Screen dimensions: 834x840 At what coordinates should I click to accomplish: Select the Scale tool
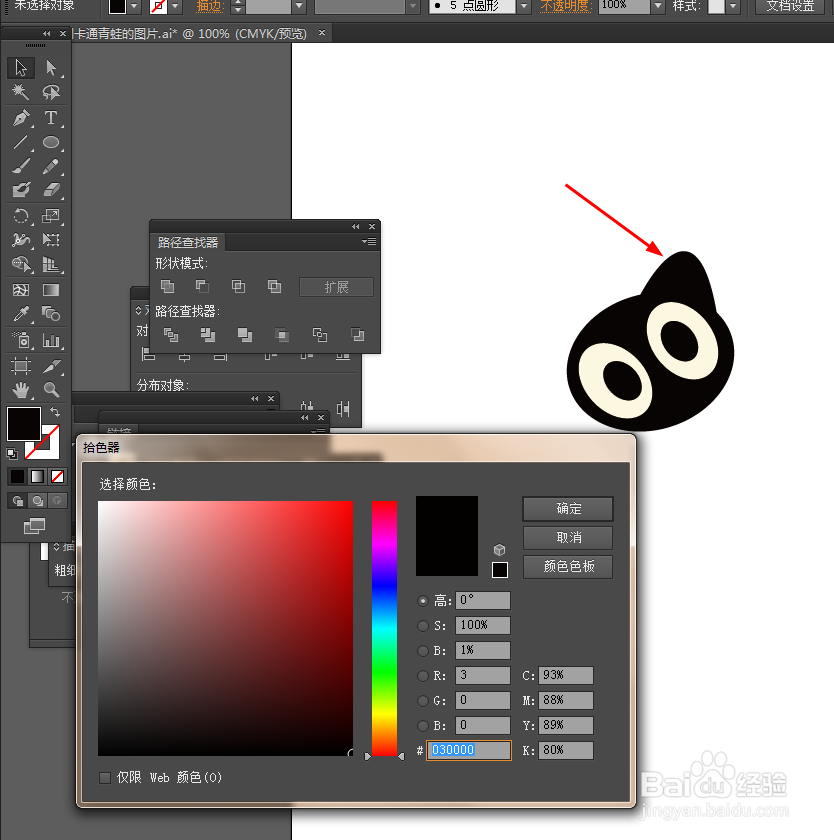click(x=51, y=216)
